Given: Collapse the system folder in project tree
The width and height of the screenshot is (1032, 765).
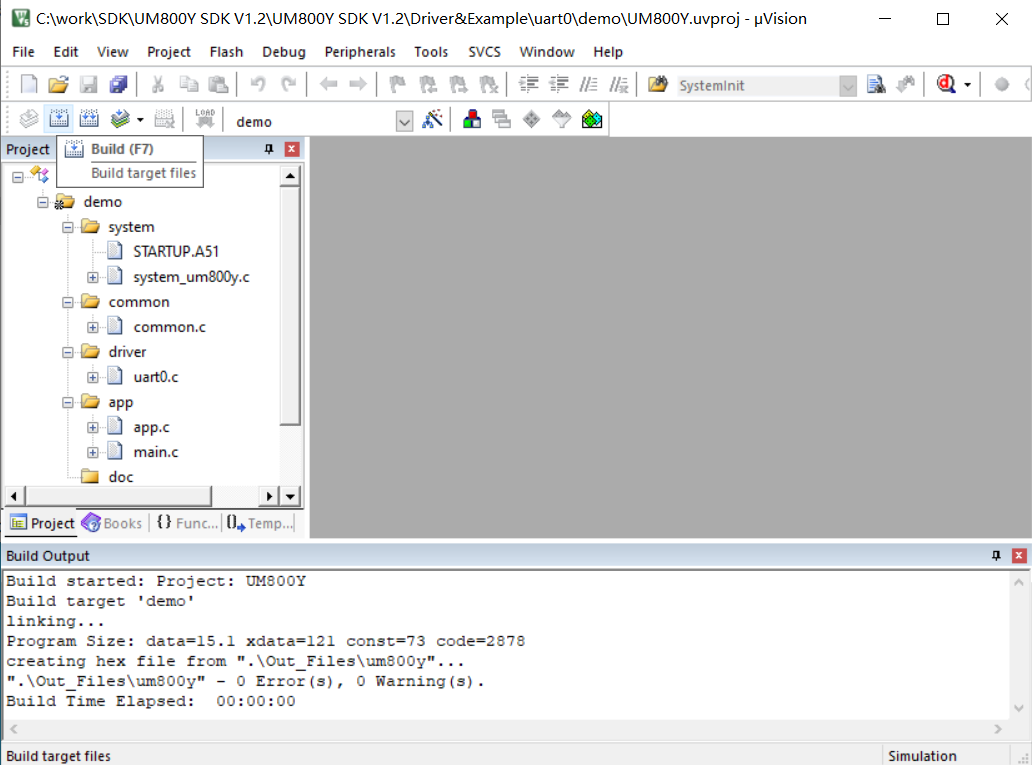Looking at the screenshot, I should pos(68,227).
